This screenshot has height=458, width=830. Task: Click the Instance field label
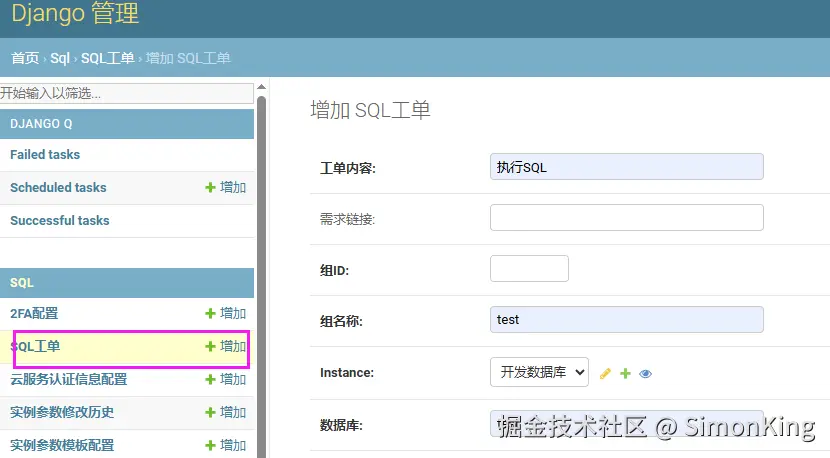(347, 373)
